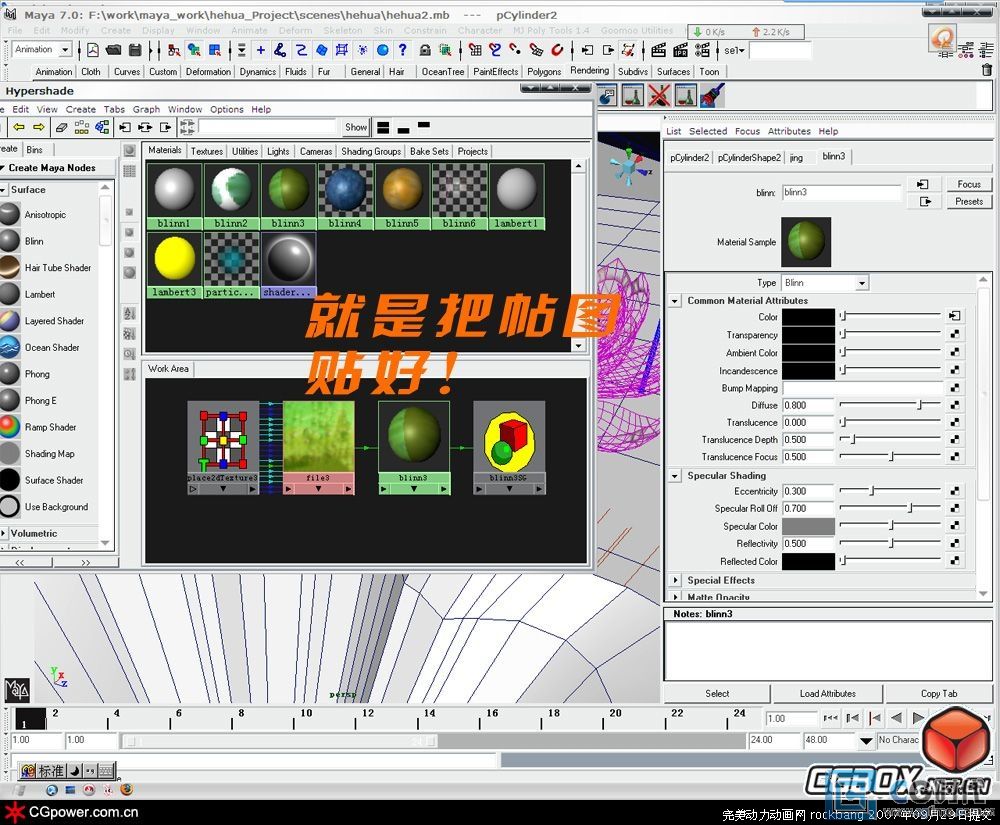Create a Phong E surface node
The height and width of the screenshot is (825, 1000).
(x=40, y=401)
